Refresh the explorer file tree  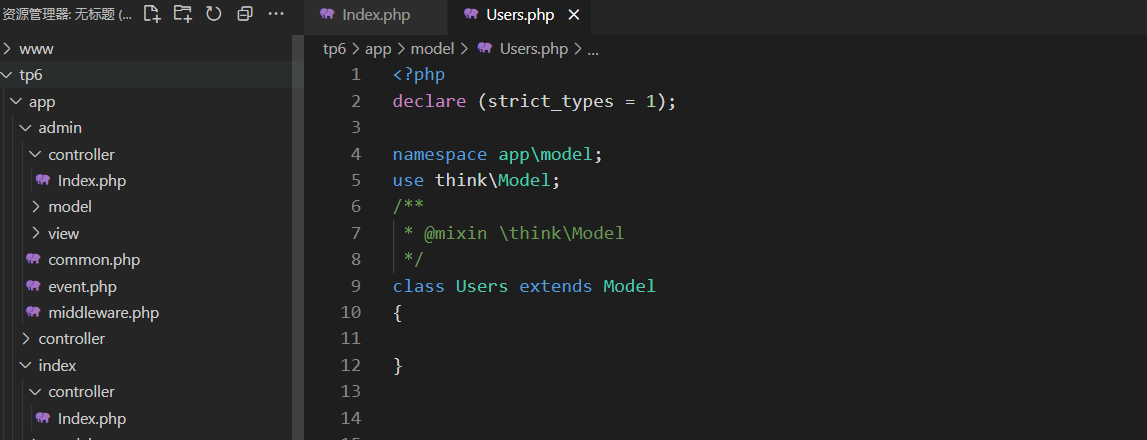coord(214,13)
